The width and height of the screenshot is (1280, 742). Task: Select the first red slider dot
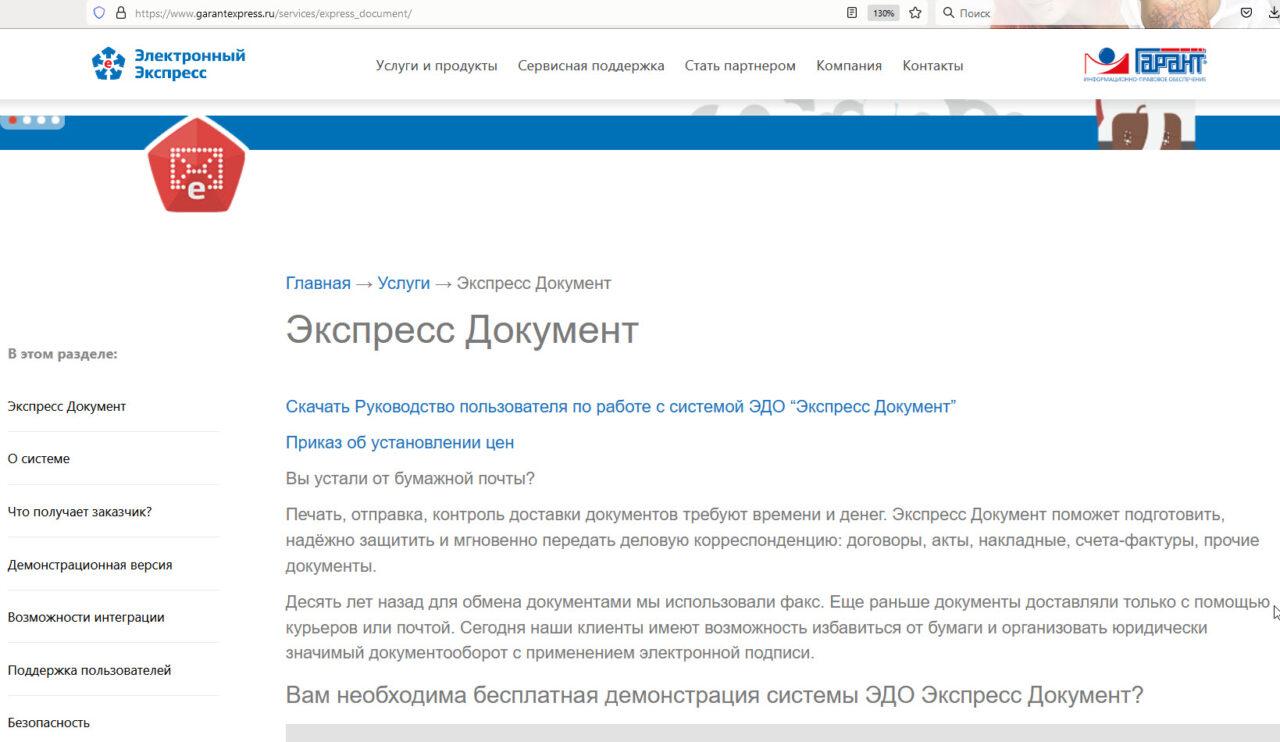point(13,120)
